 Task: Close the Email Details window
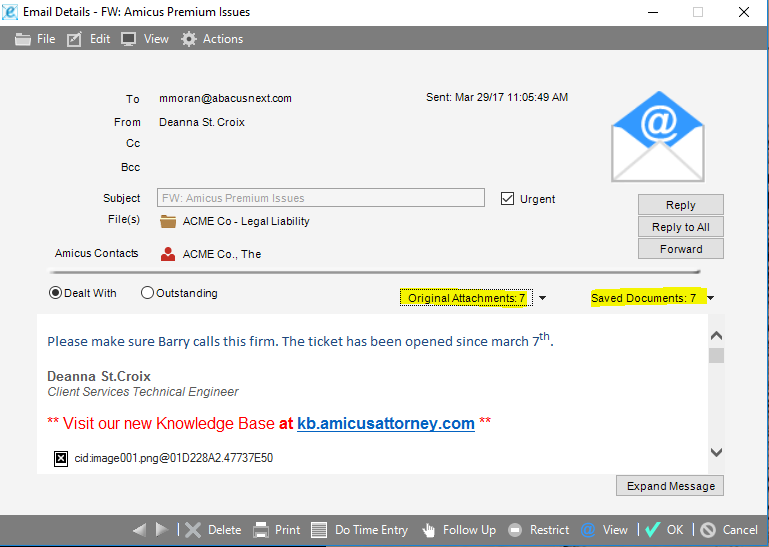pyautogui.click(x=743, y=12)
